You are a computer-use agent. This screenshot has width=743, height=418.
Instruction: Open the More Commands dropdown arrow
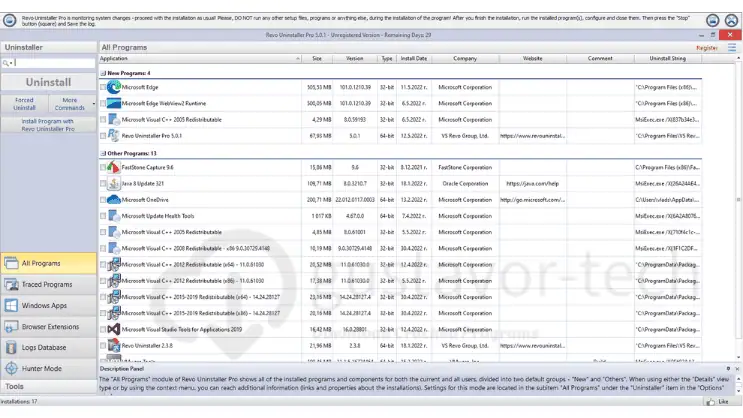pyautogui.click(x=94, y=104)
